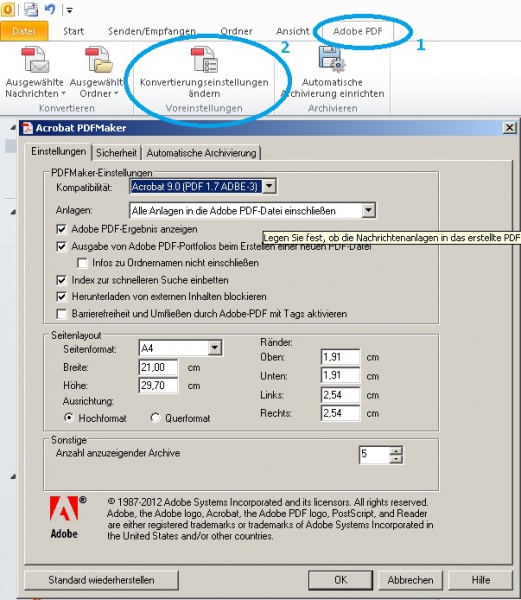Open the Kompatibilität dropdown
This screenshot has width=521, height=600.
point(269,186)
